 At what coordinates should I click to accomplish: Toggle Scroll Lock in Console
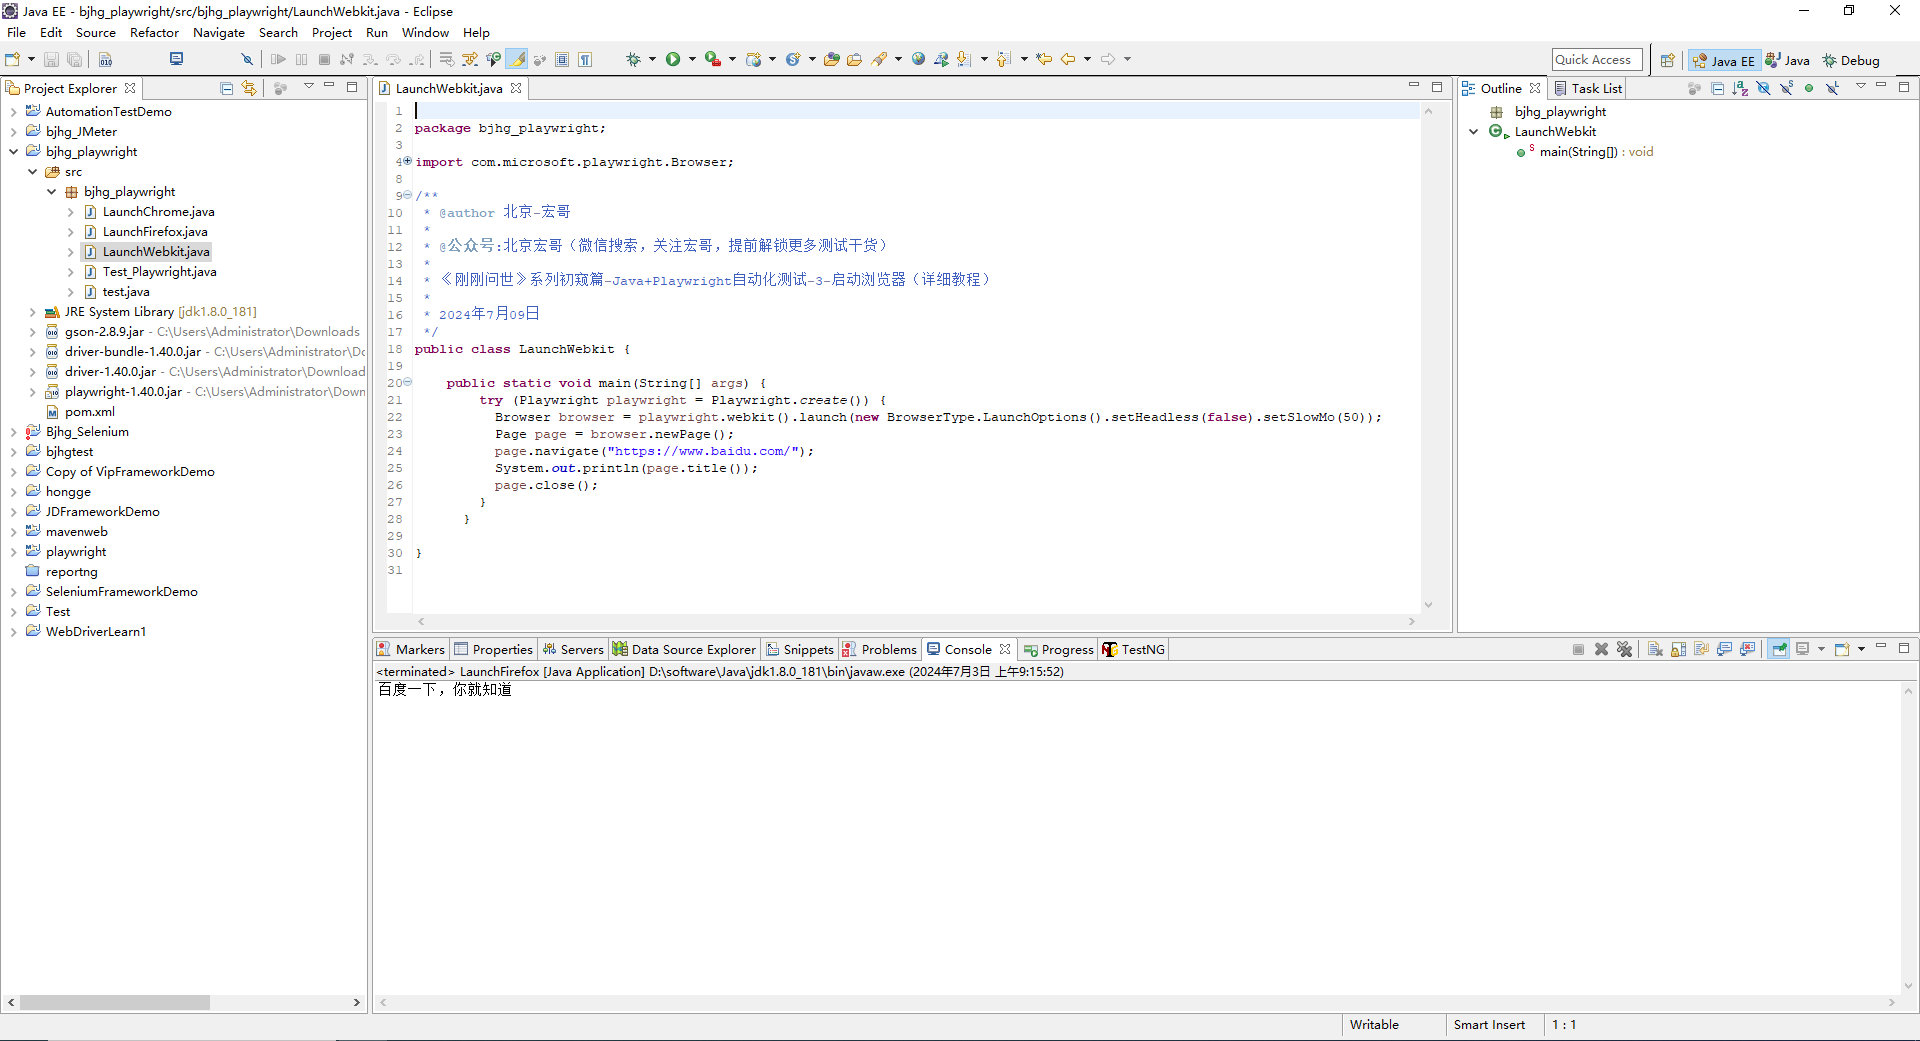1678,649
